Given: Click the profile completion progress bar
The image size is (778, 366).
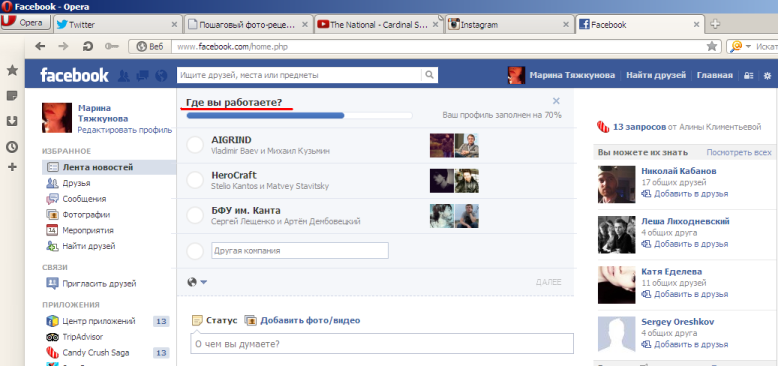Looking at the screenshot, I should point(299,116).
